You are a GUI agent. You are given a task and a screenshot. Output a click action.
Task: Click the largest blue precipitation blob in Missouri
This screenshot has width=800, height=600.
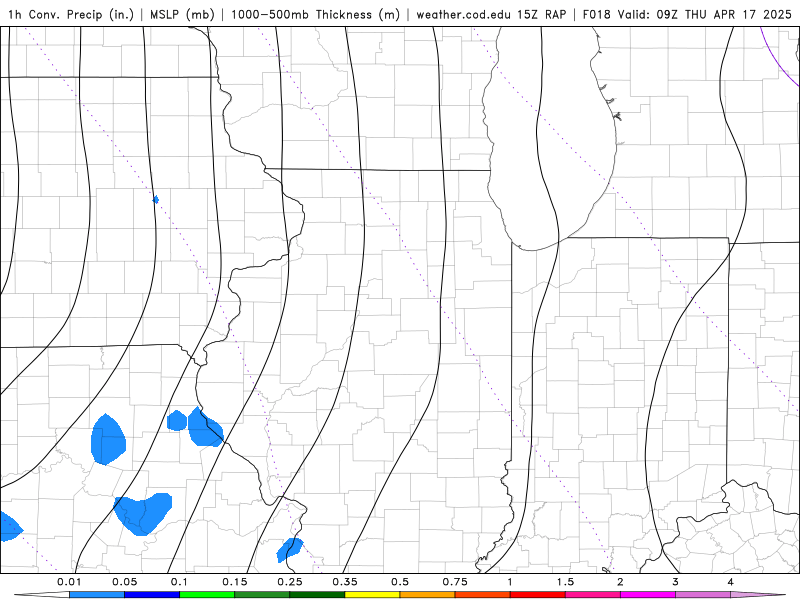click(x=143, y=513)
